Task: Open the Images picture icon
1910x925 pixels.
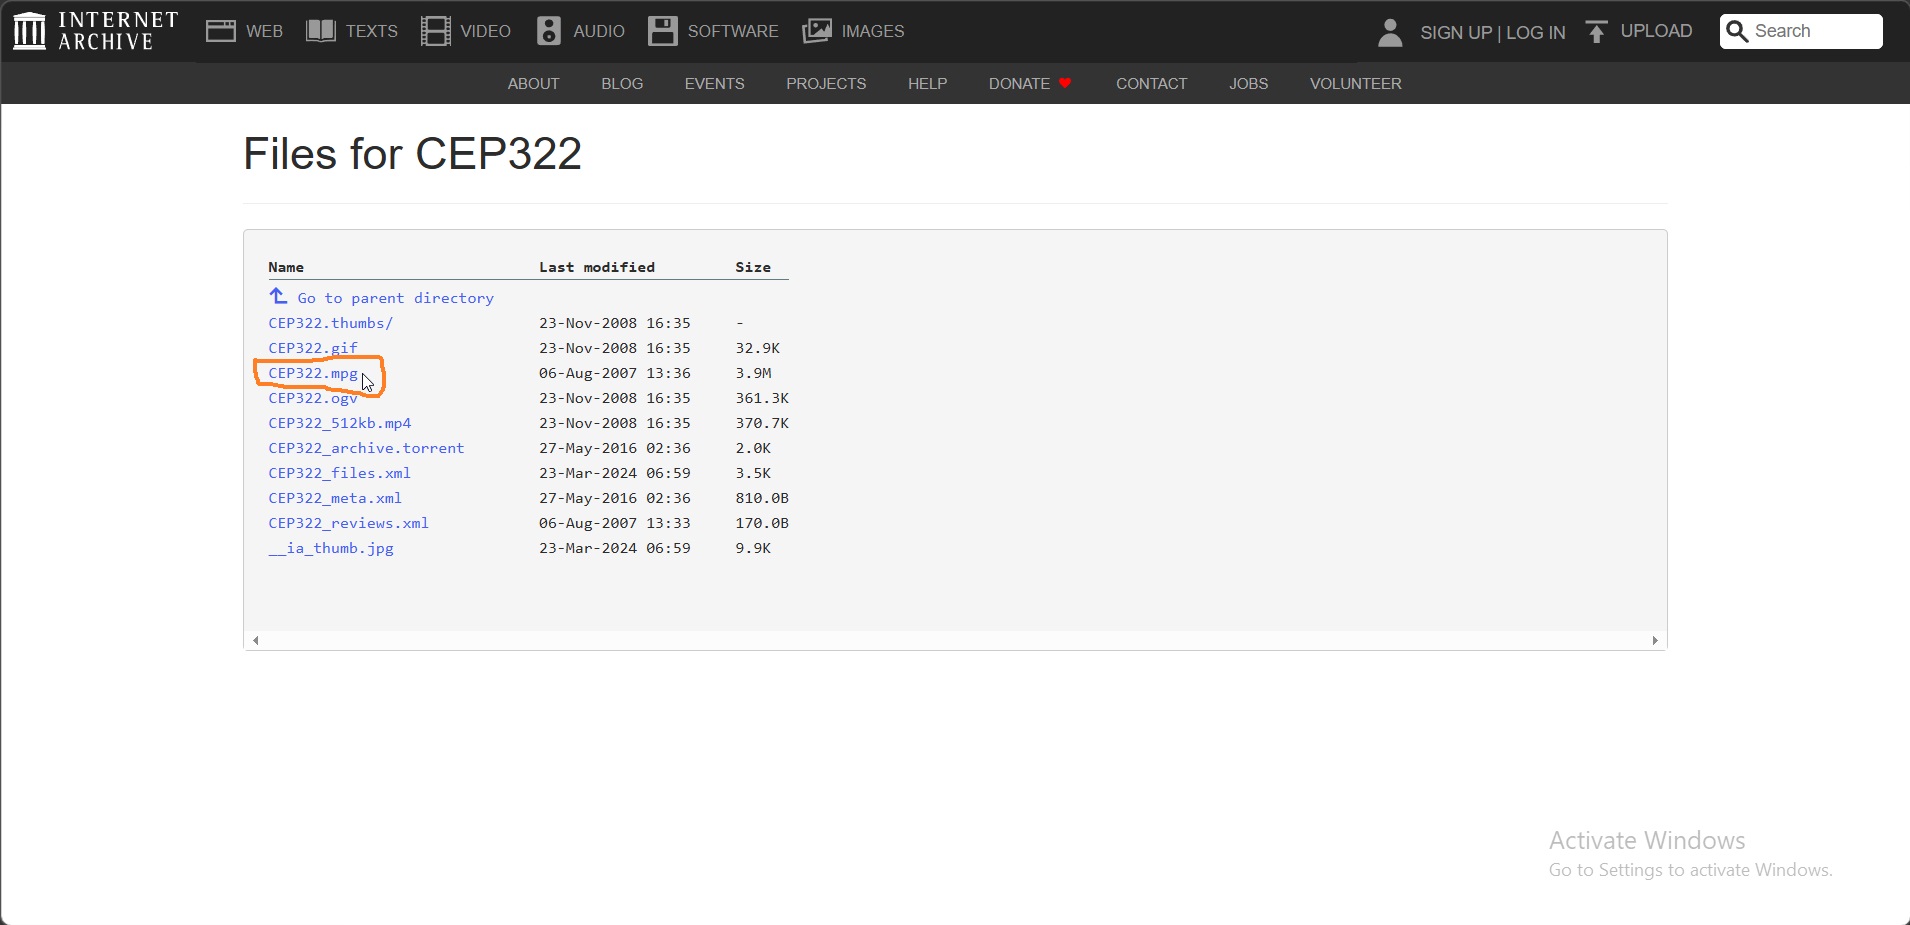Action: (x=817, y=31)
